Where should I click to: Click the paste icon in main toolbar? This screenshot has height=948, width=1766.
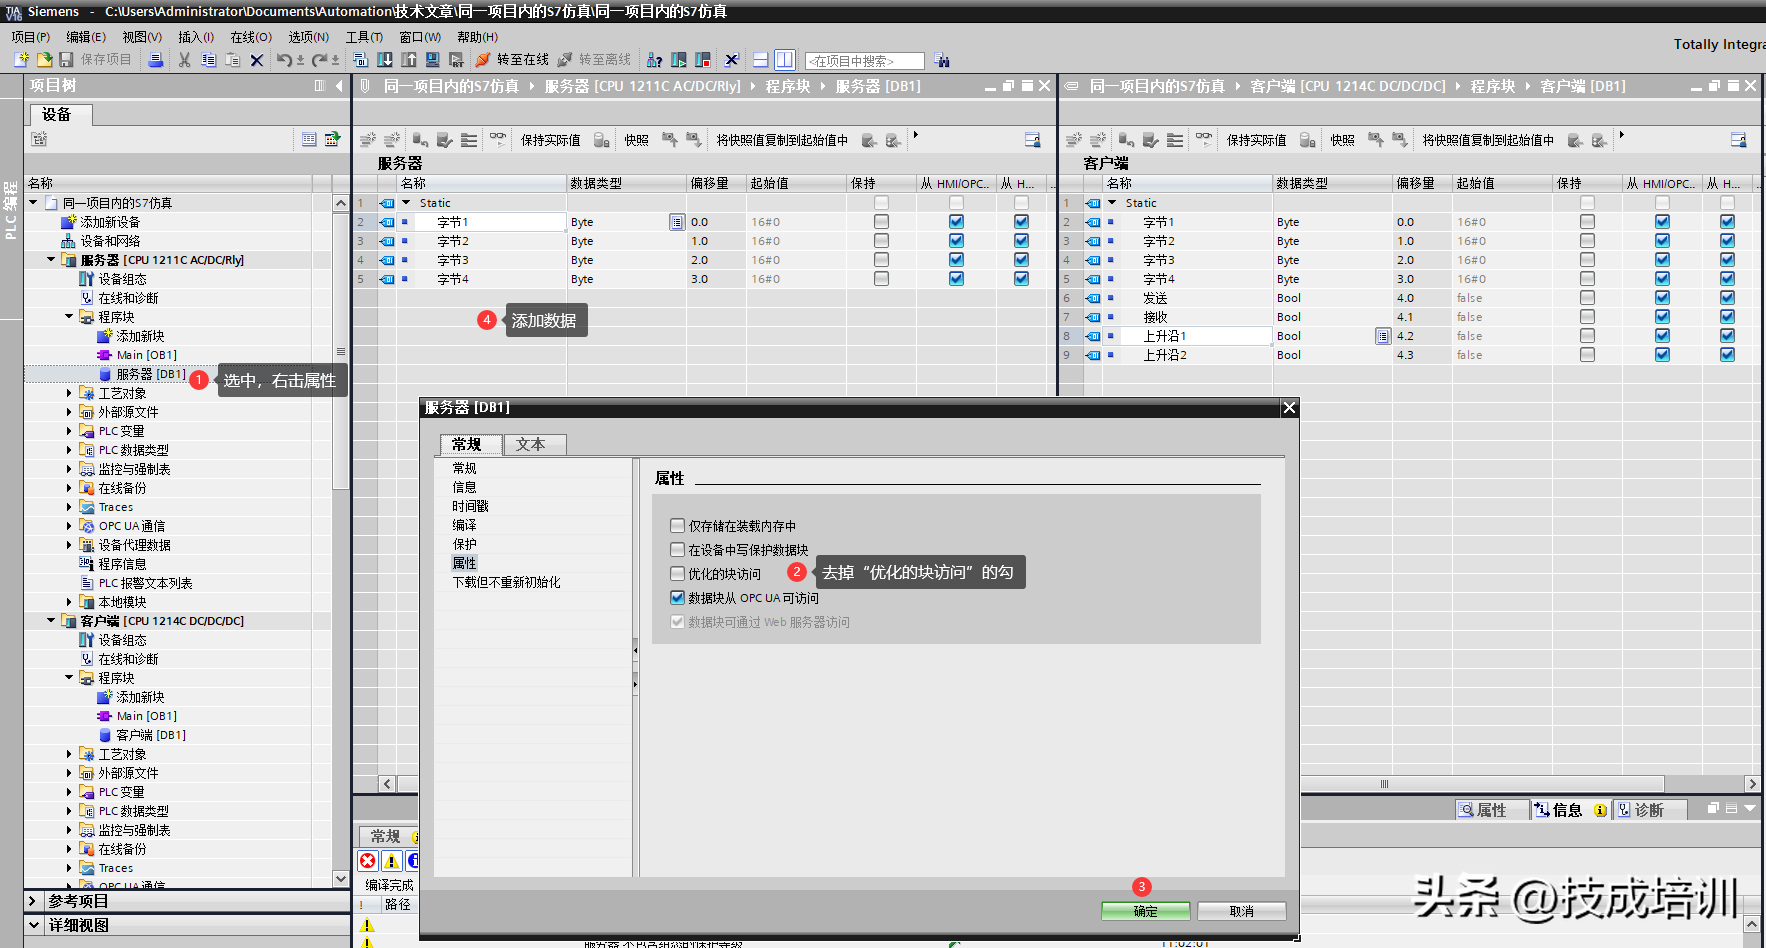tap(232, 60)
